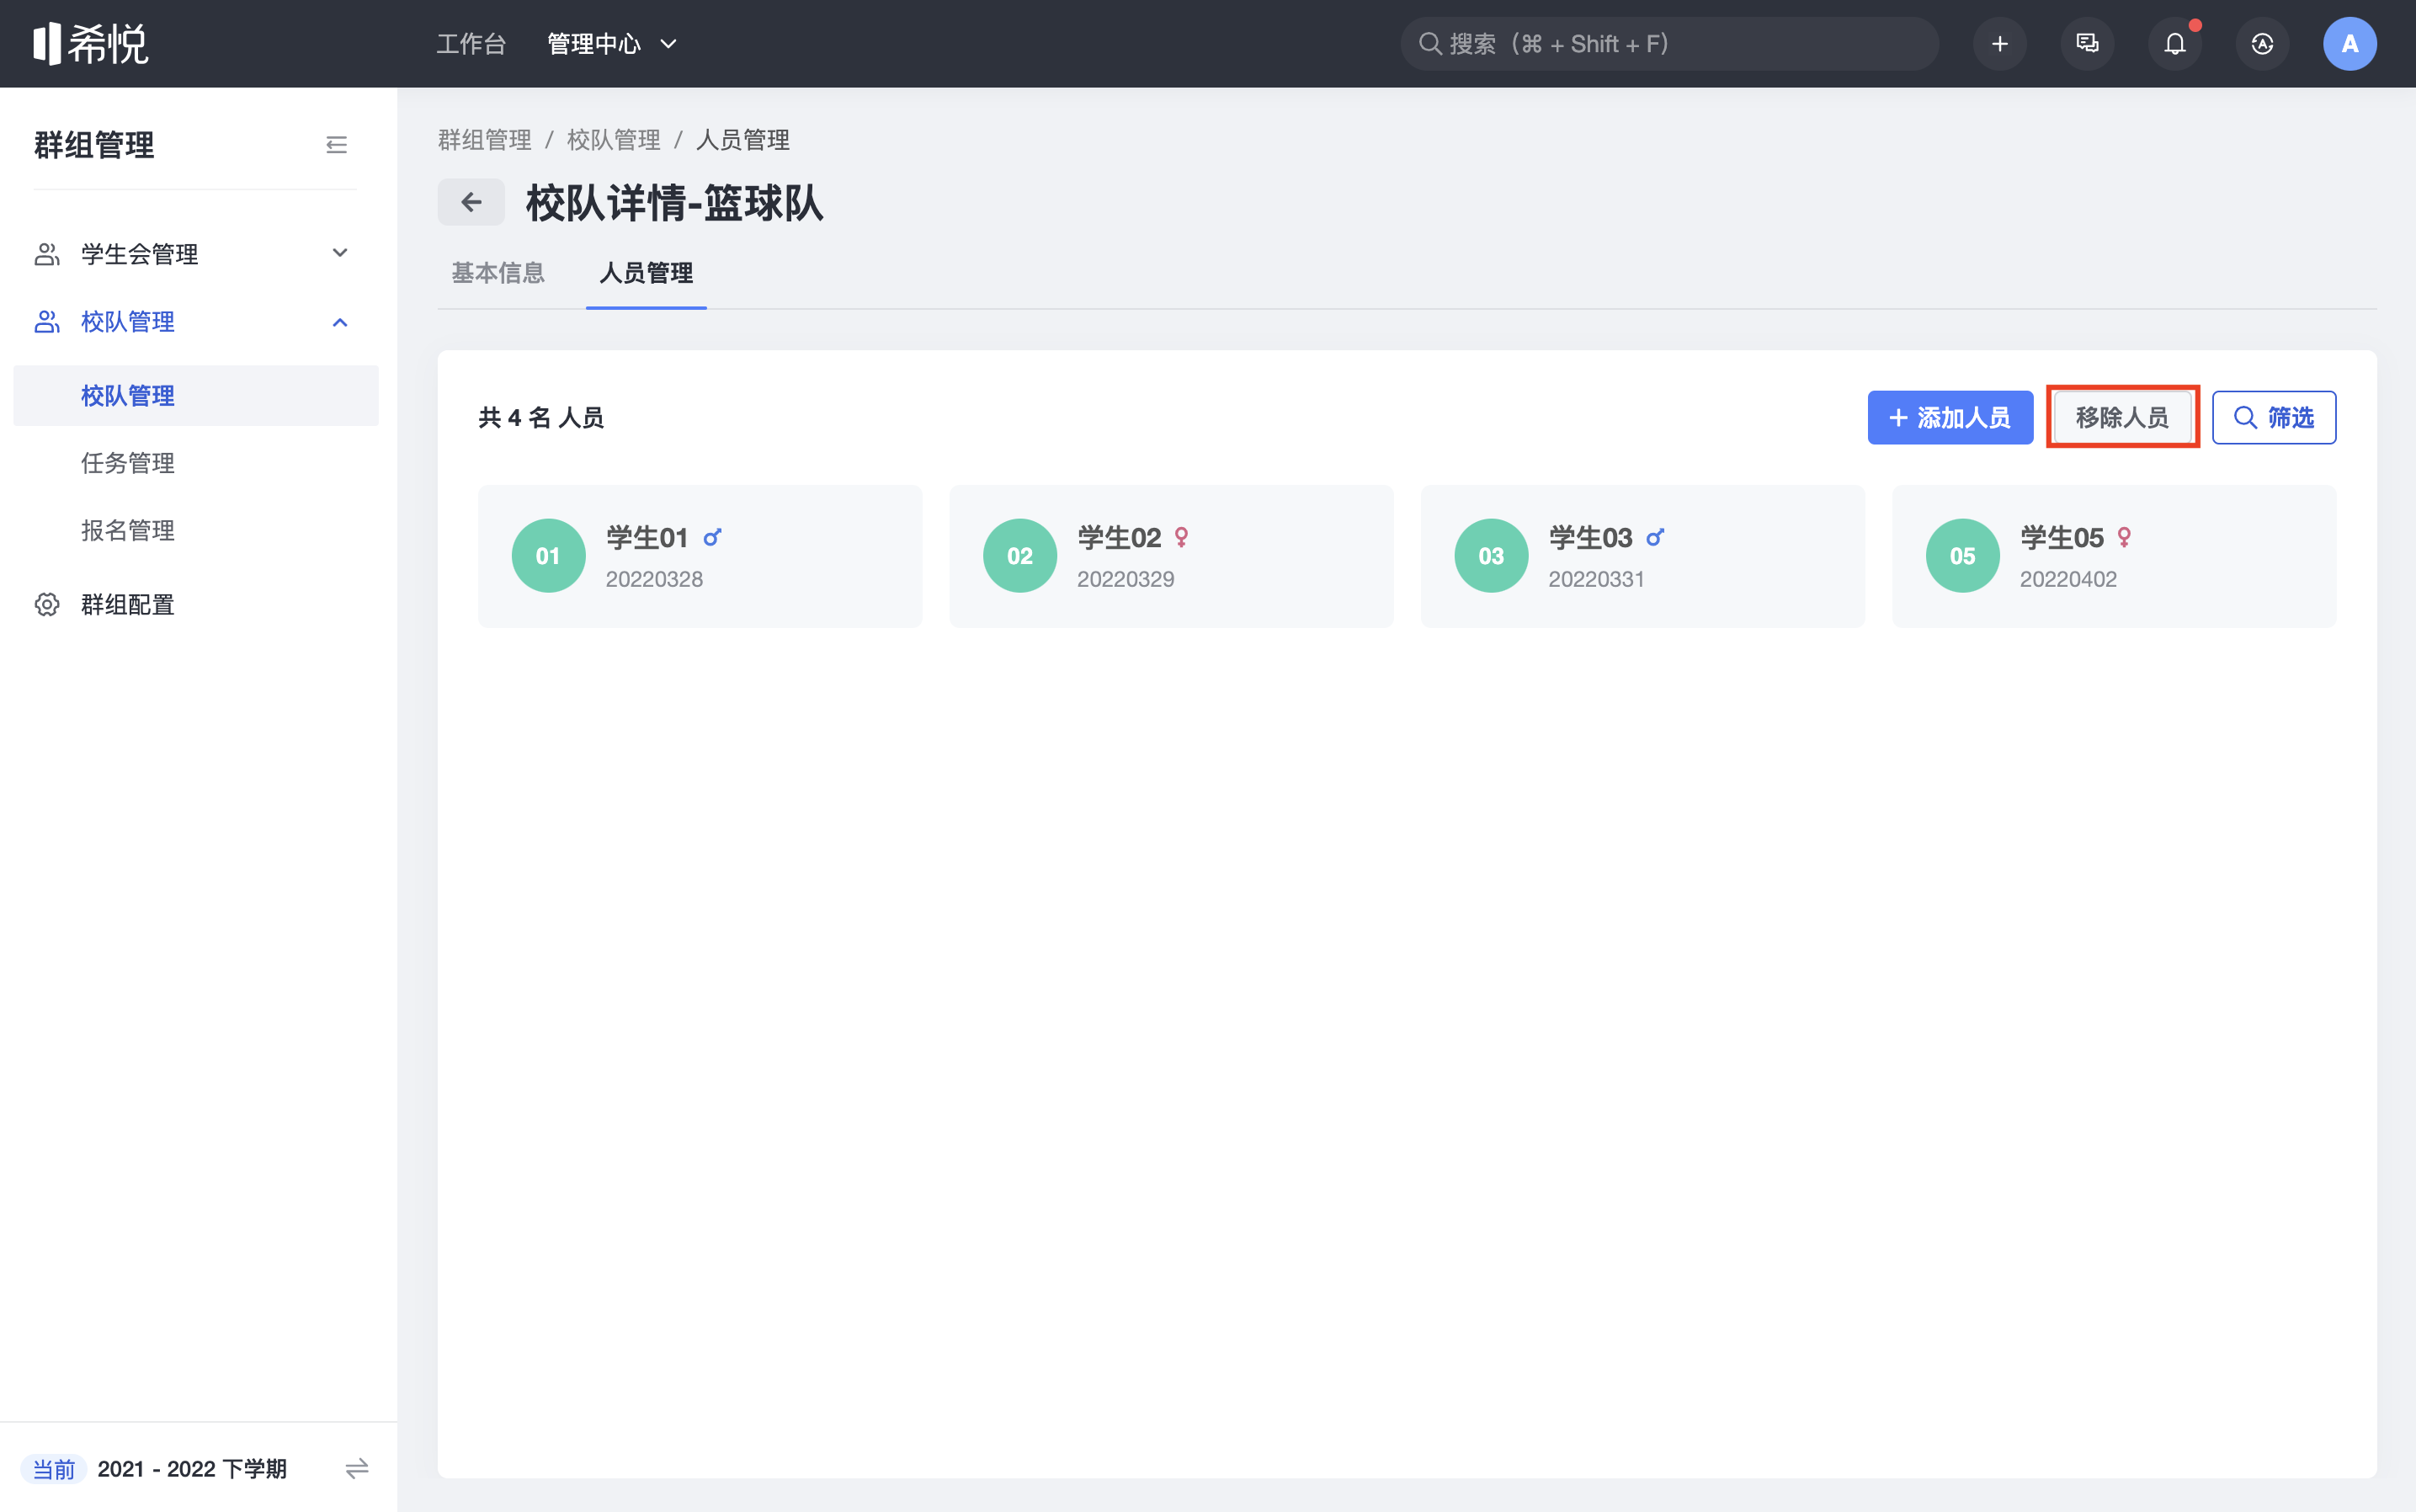
Task: Open the messages chat icon
Action: [x=2087, y=44]
